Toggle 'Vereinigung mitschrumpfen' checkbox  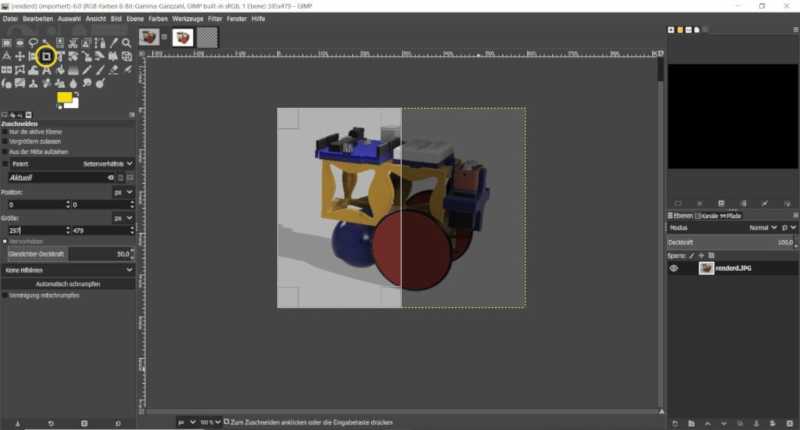(5, 295)
